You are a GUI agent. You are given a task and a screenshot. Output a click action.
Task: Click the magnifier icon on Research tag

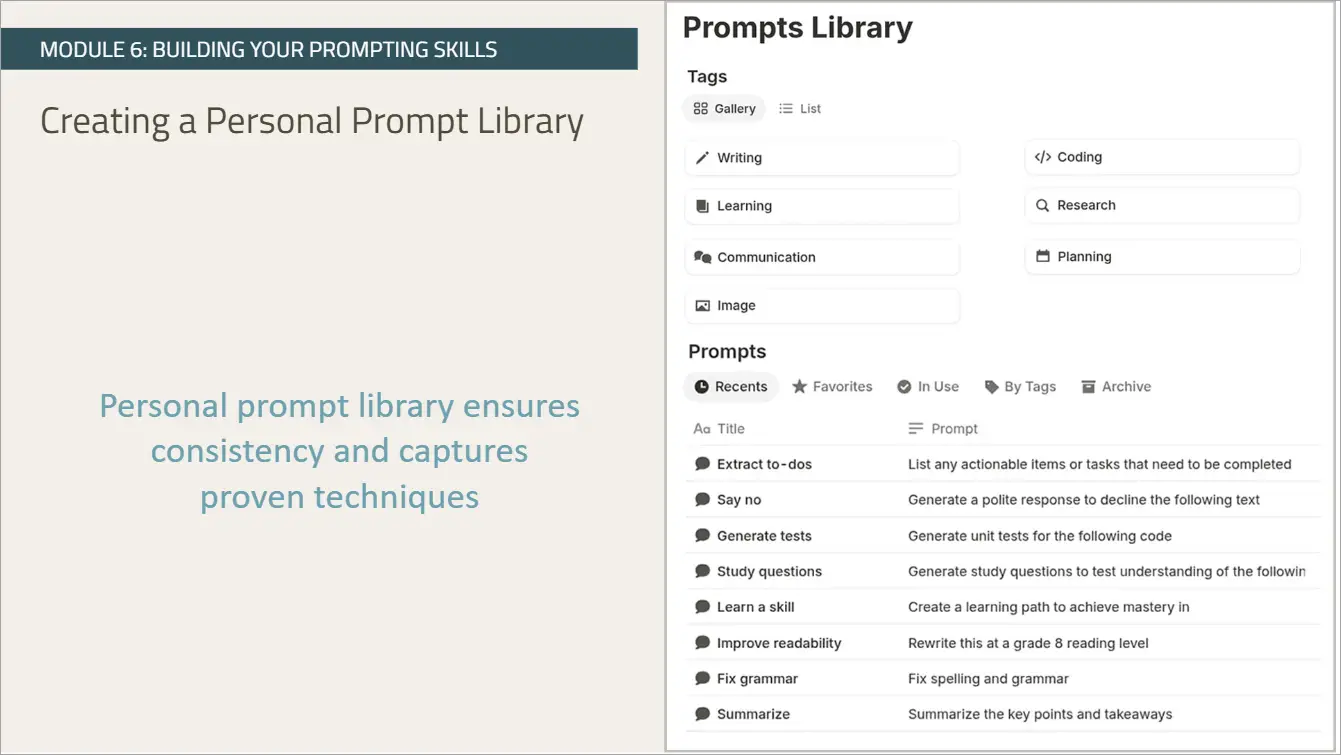coord(1042,205)
